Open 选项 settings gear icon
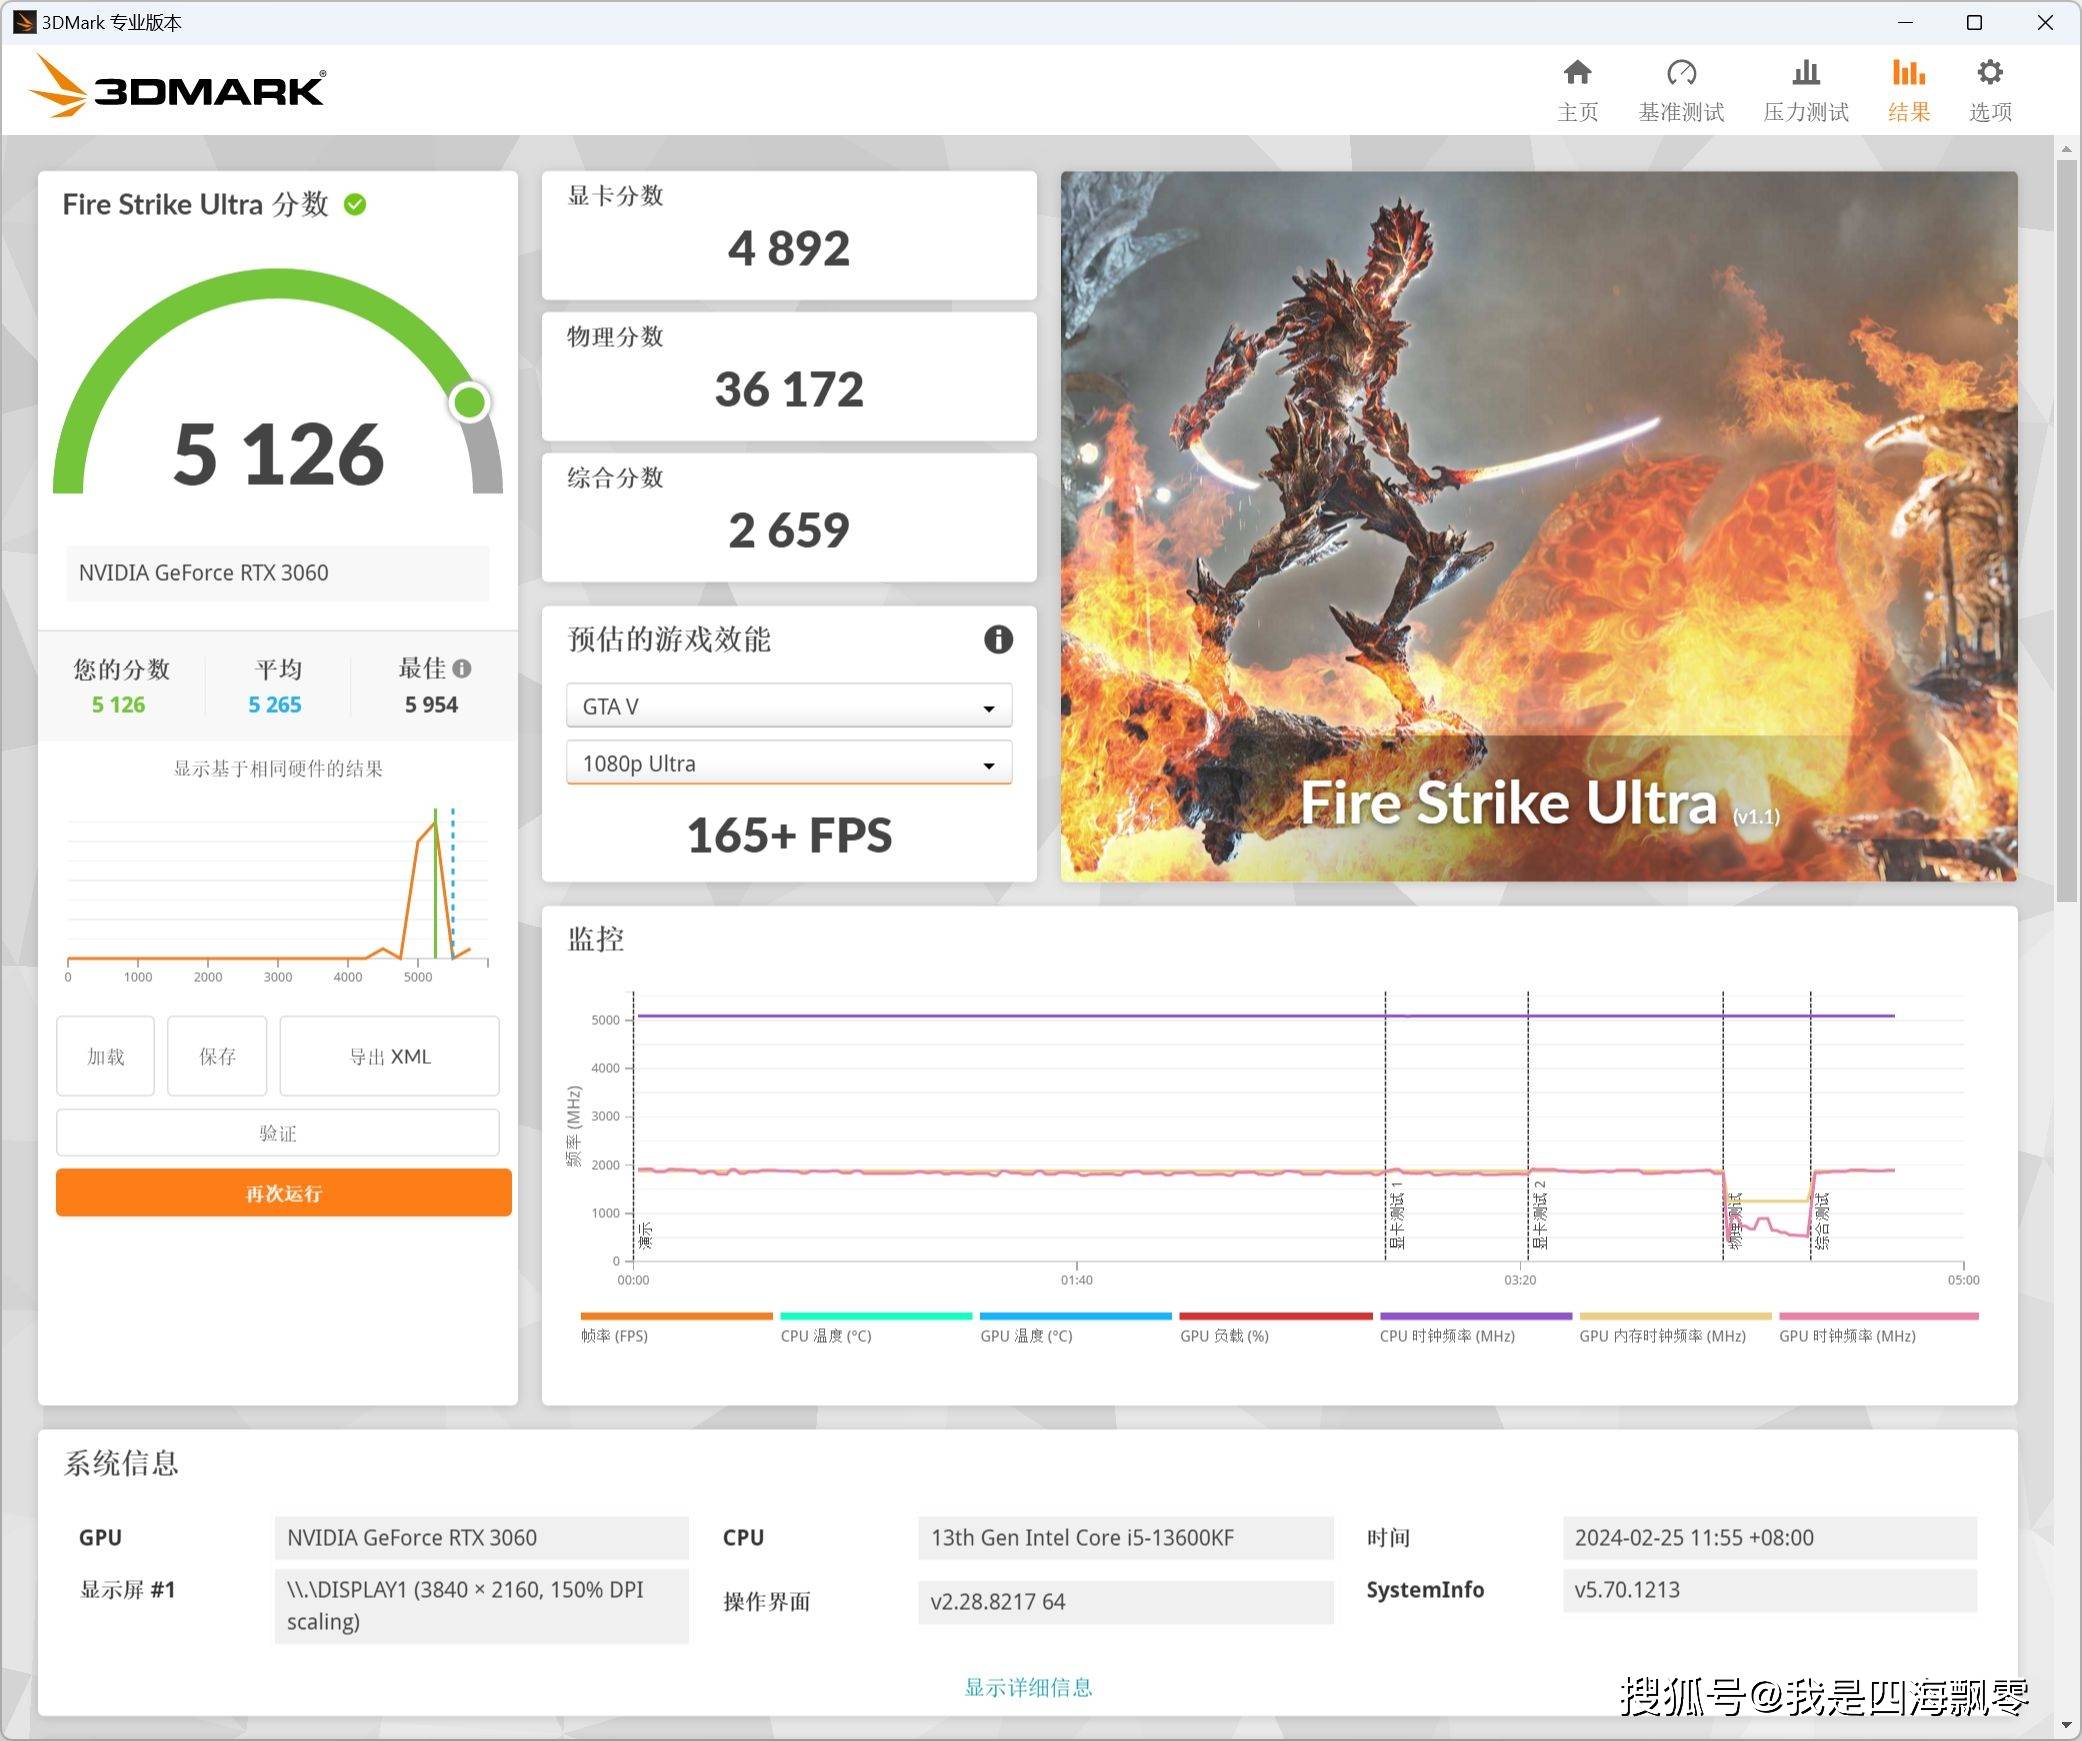 point(1989,88)
